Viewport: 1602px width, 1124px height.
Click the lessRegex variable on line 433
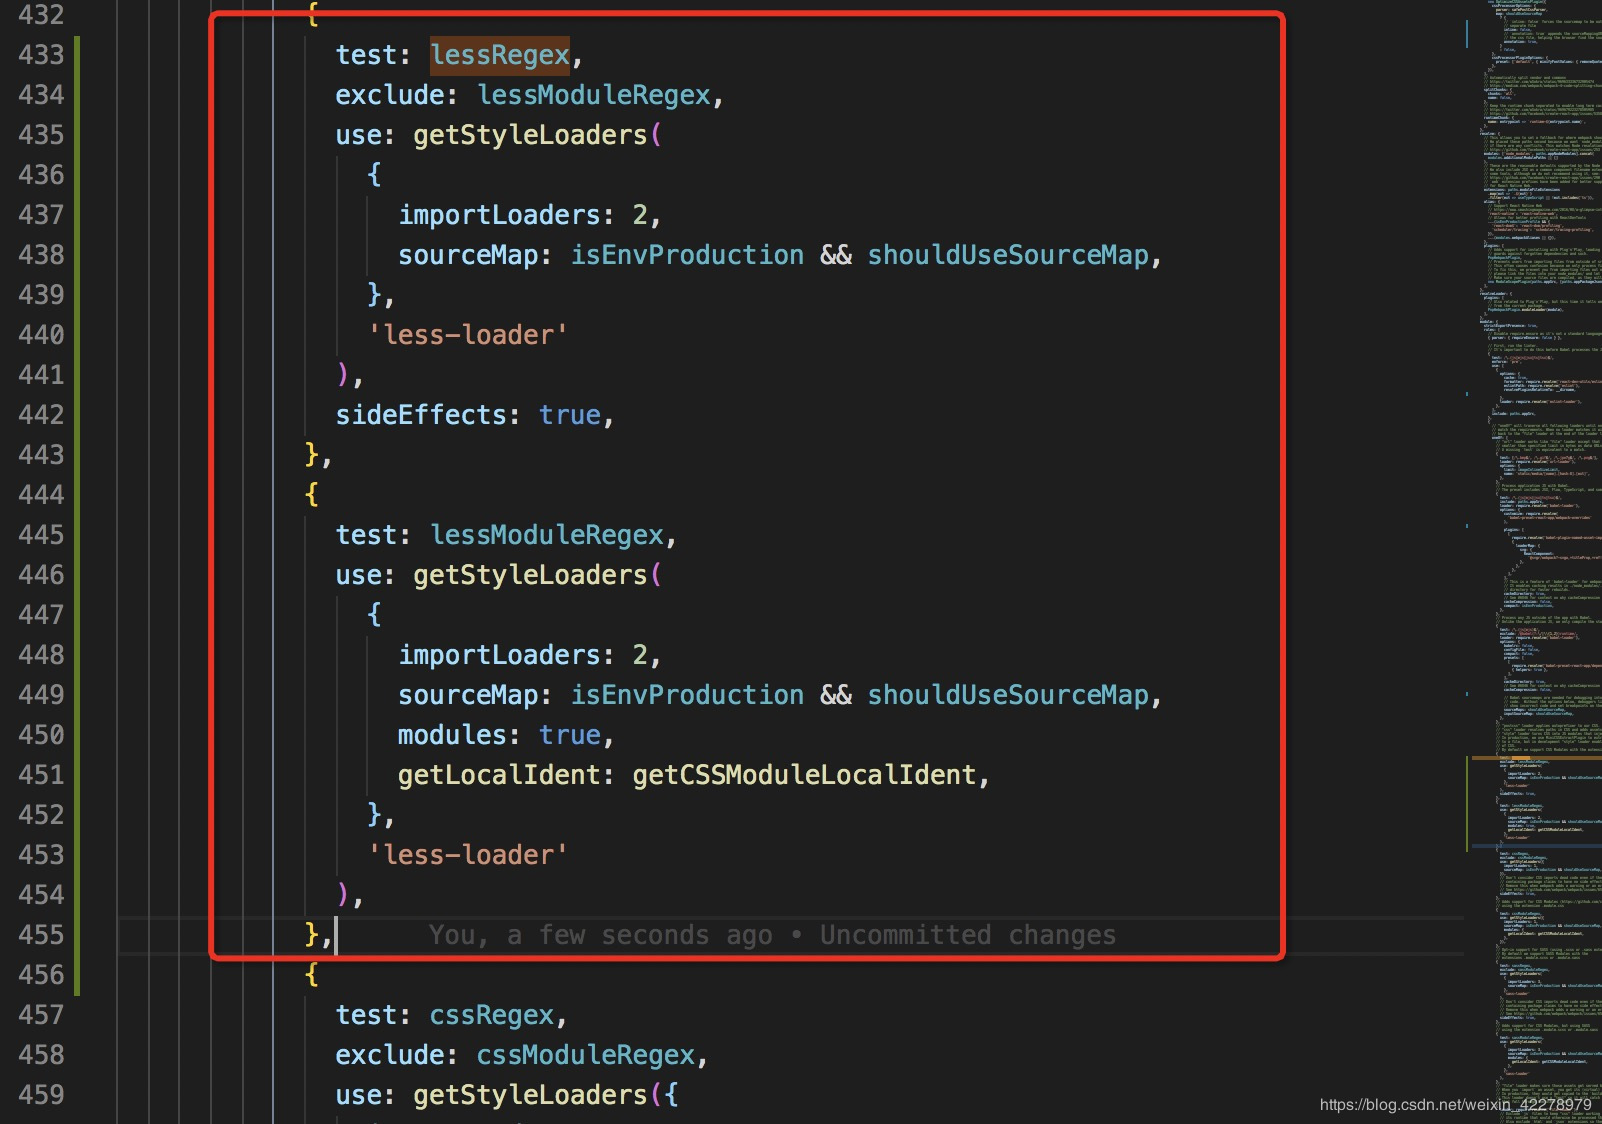click(x=500, y=55)
